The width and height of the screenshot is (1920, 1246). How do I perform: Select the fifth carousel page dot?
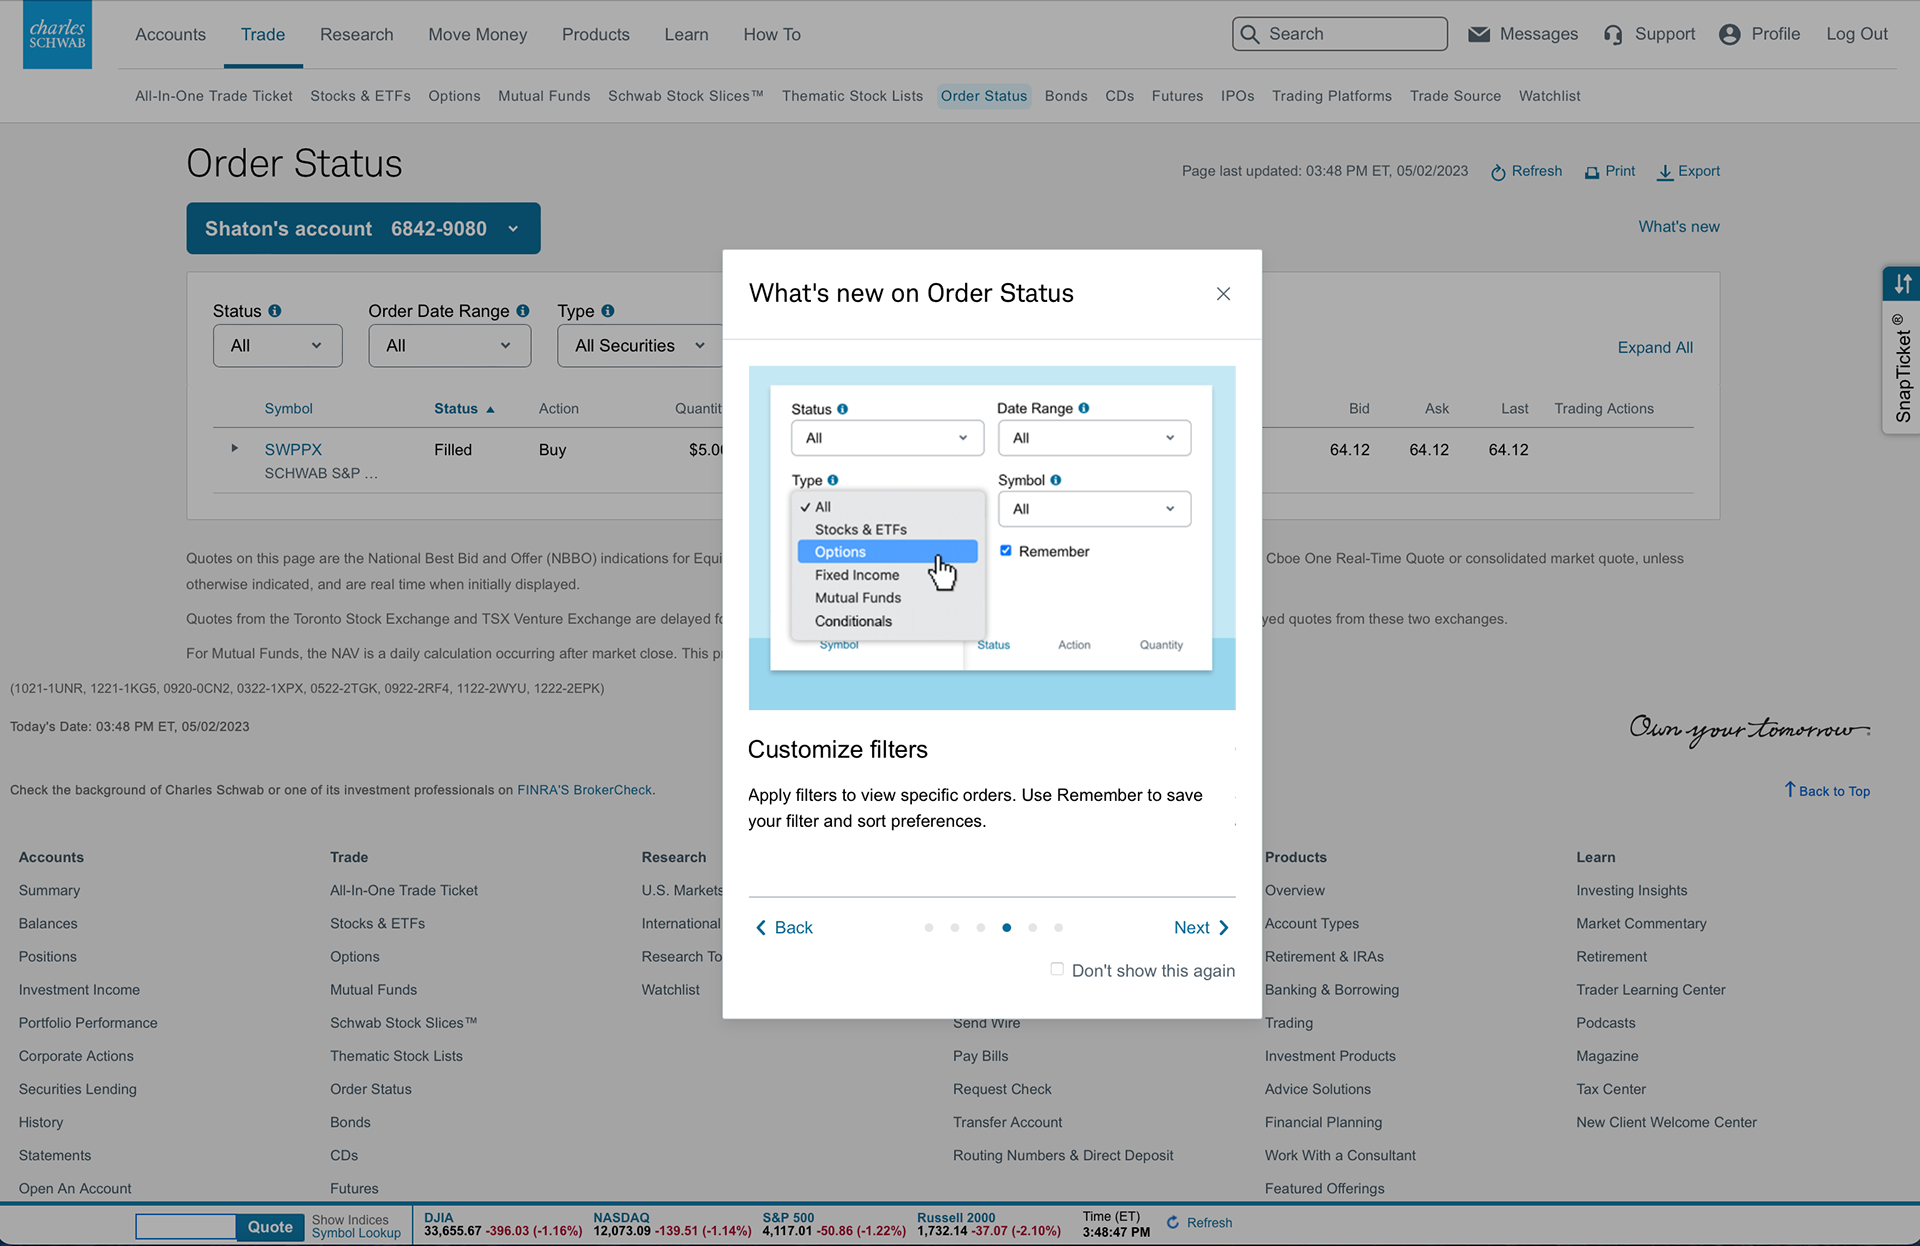(1033, 928)
